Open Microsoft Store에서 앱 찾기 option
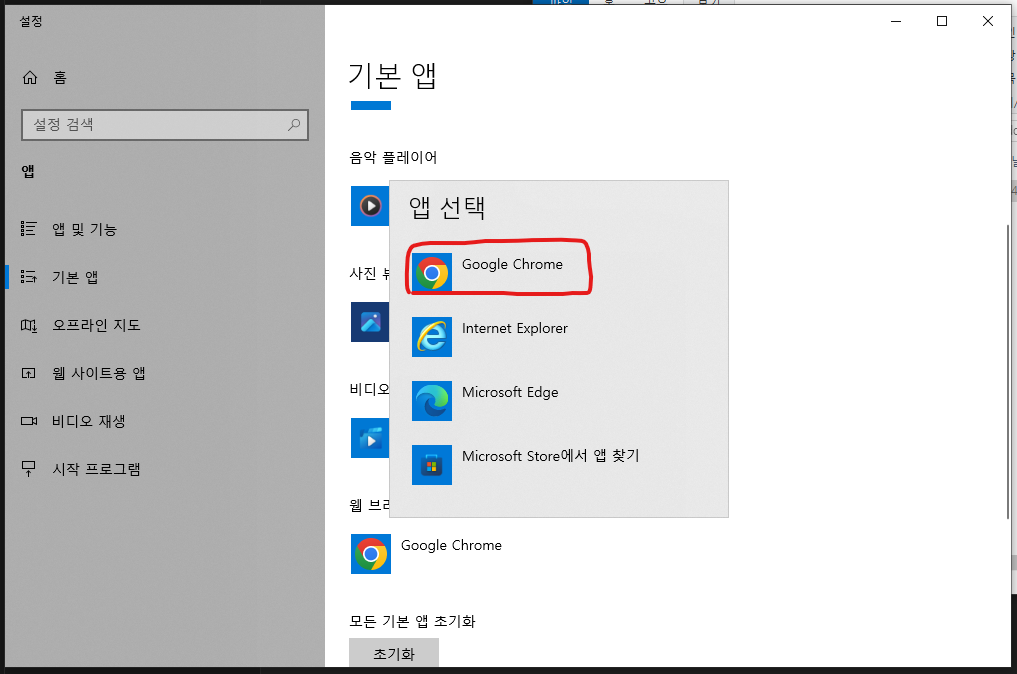Image resolution: width=1017 pixels, height=674 pixels. point(558,464)
